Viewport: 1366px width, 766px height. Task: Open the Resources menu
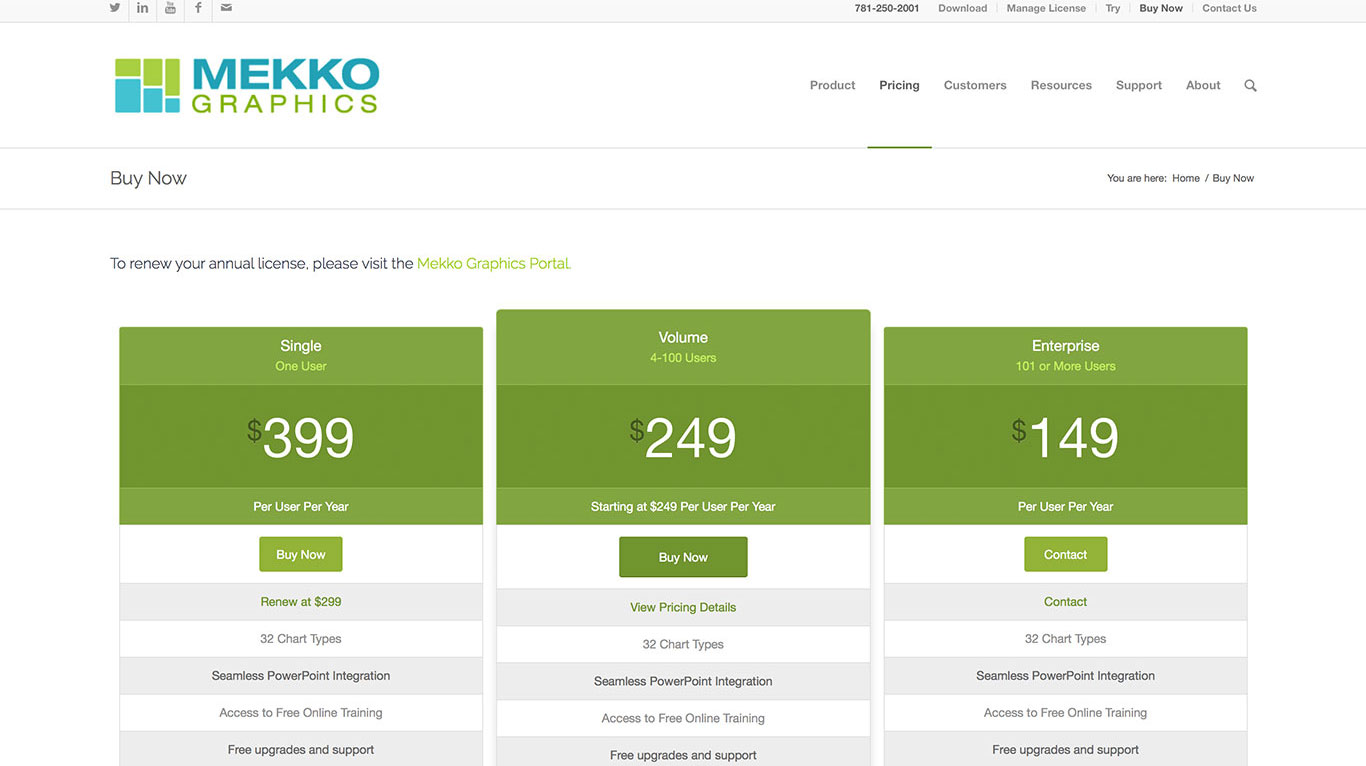click(1061, 86)
